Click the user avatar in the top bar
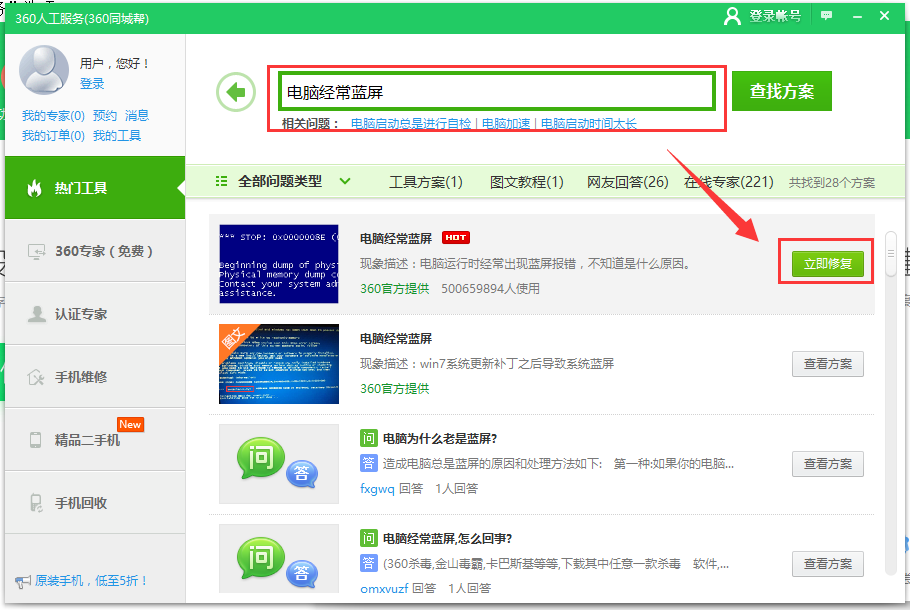The height and width of the screenshot is (610, 910). tap(730, 16)
